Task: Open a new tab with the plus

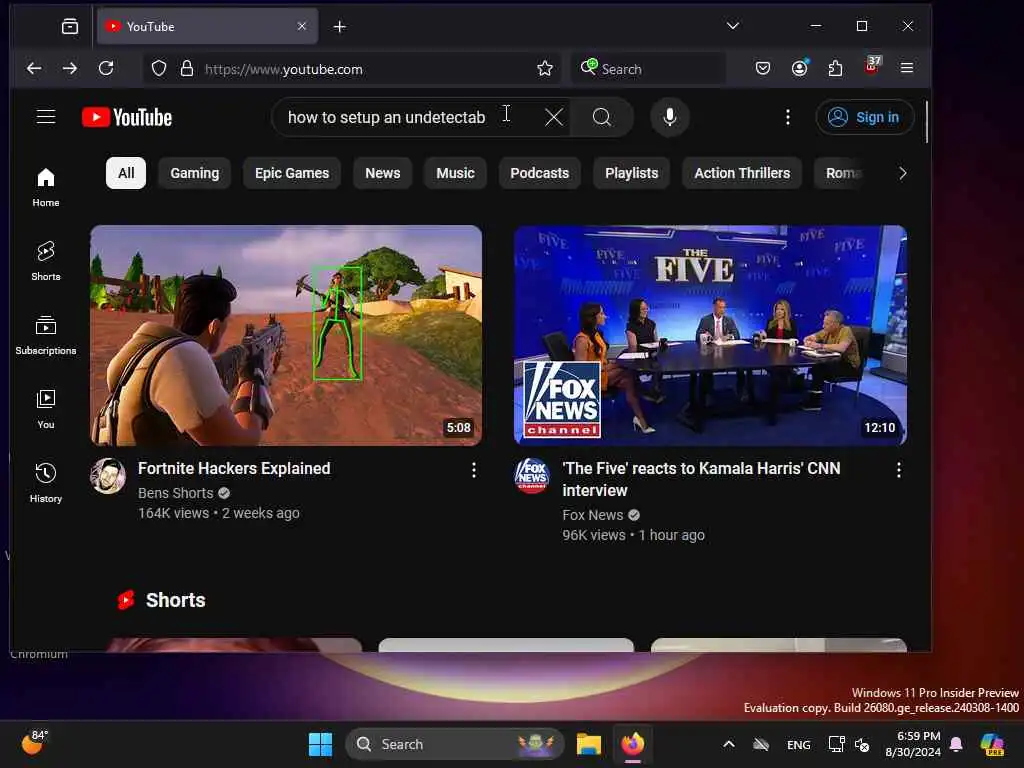Action: [x=340, y=27]
